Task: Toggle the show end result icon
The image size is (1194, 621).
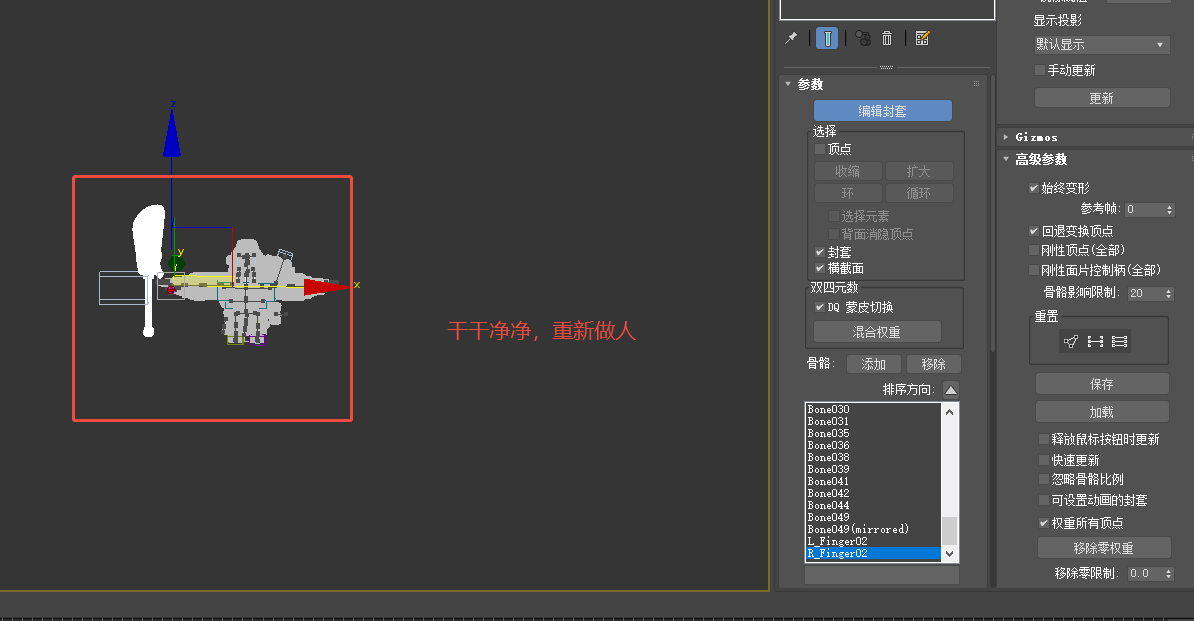Action: coord(827,38)
